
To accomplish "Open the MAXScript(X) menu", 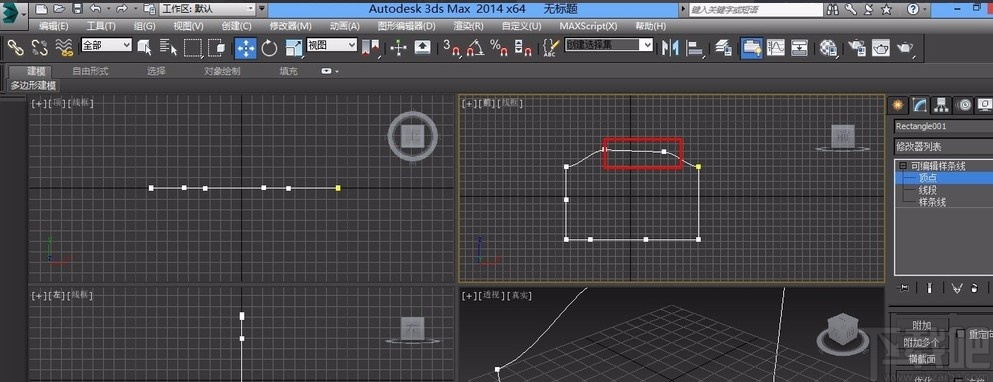I will [x=588, y=26].
